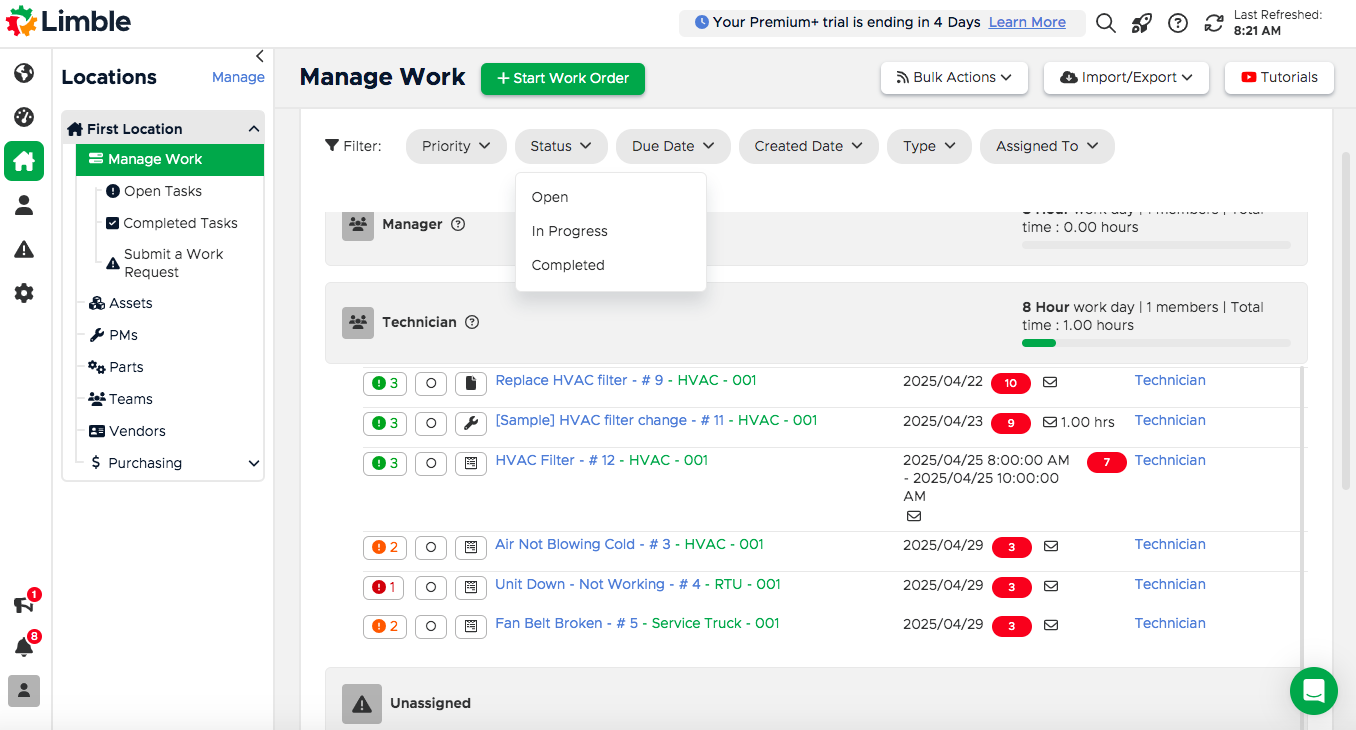The width and height of the screenshot is (1356, 730).
Task: Open the chat bubble in the bottom corner
Action: click(x=1313, y=690)
